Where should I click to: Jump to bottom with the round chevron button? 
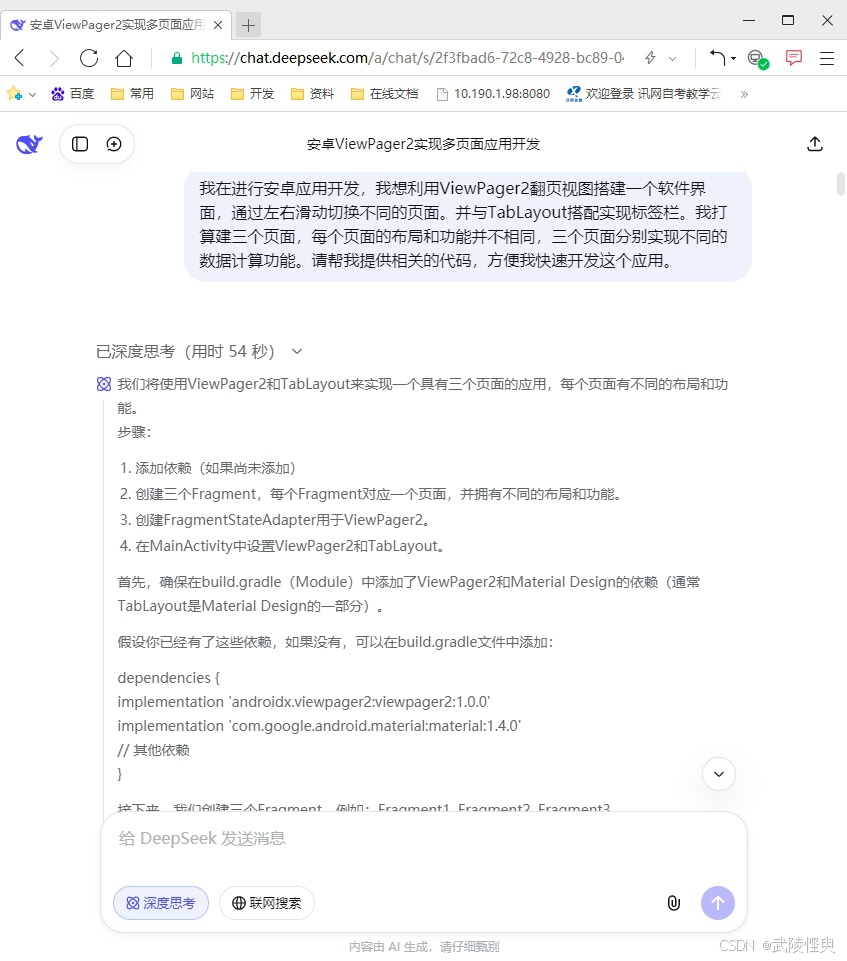[x=719, y=774]
